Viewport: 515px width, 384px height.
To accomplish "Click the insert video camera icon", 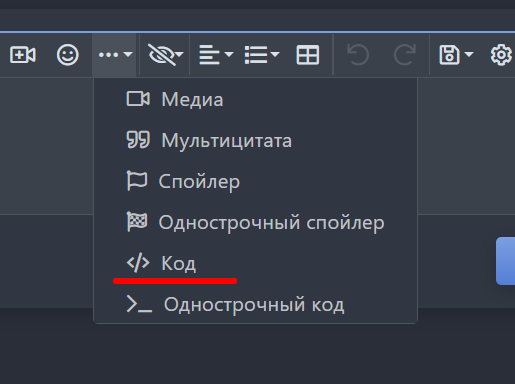I will pyautogui.click(x=23, y=55).
